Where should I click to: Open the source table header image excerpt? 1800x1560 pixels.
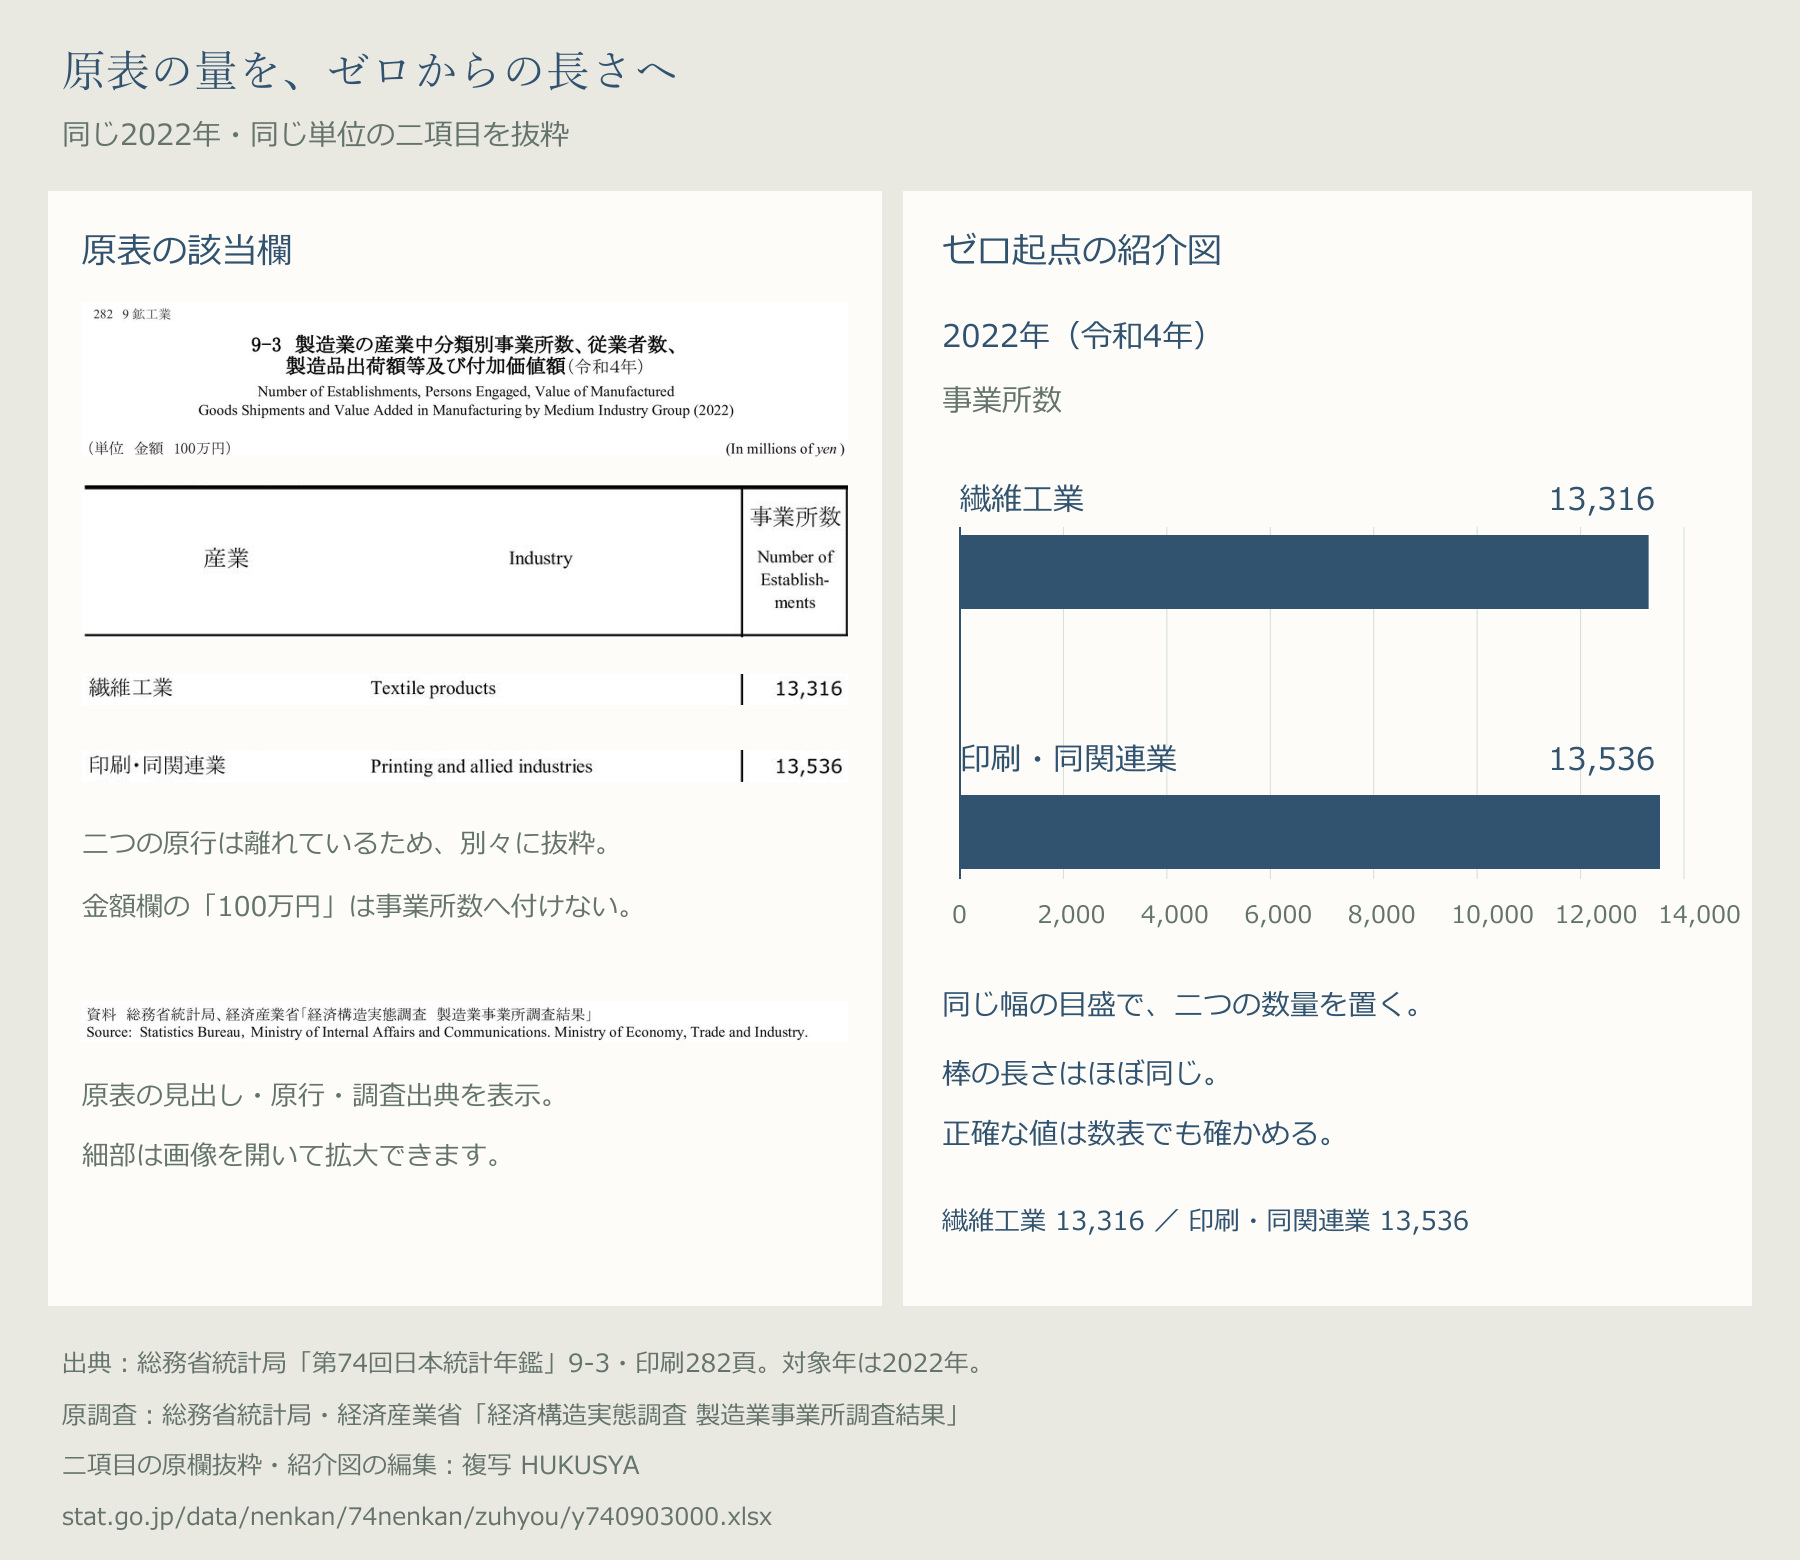pyautogui.click(x=465, y=380)
